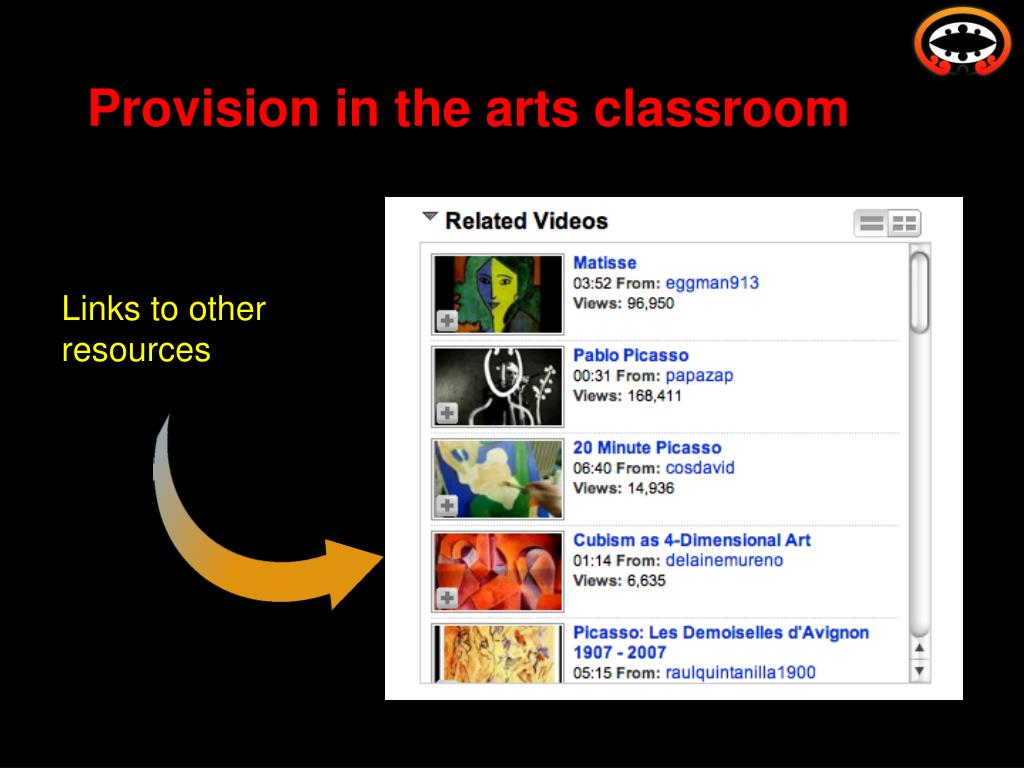The image size is (1024, 768).
Task: Click the Related Videos heading
Action: pyautogui.click(x=526, y=221)
